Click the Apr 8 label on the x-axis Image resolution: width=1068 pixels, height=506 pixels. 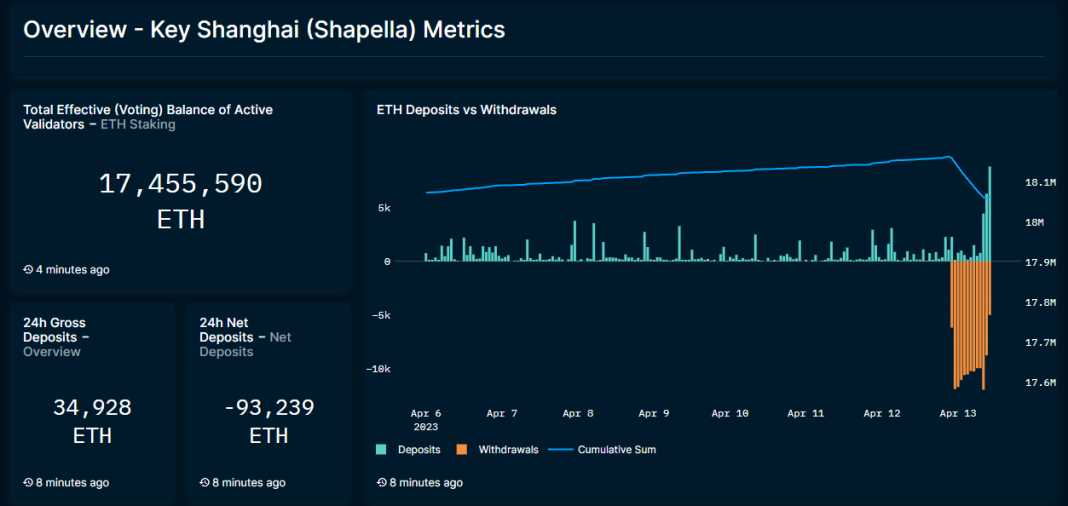(578, 413)
